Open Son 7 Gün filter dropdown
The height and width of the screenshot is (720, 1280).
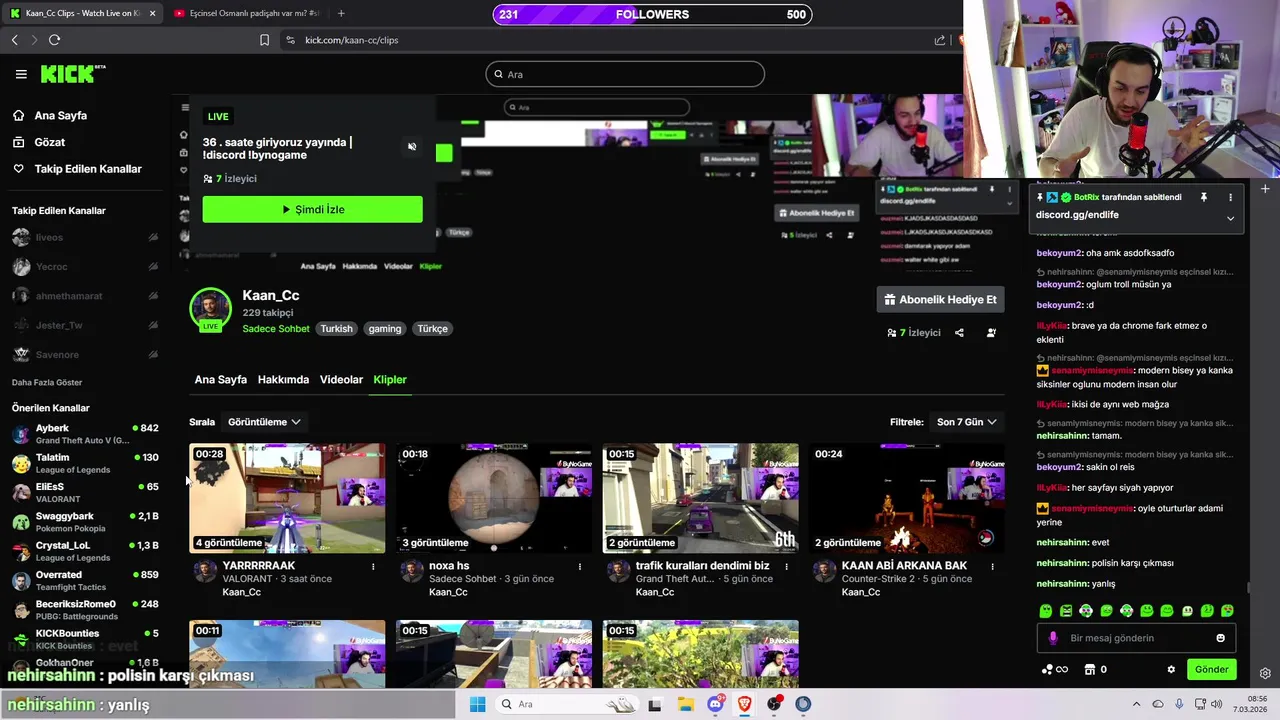click(966, 422)
